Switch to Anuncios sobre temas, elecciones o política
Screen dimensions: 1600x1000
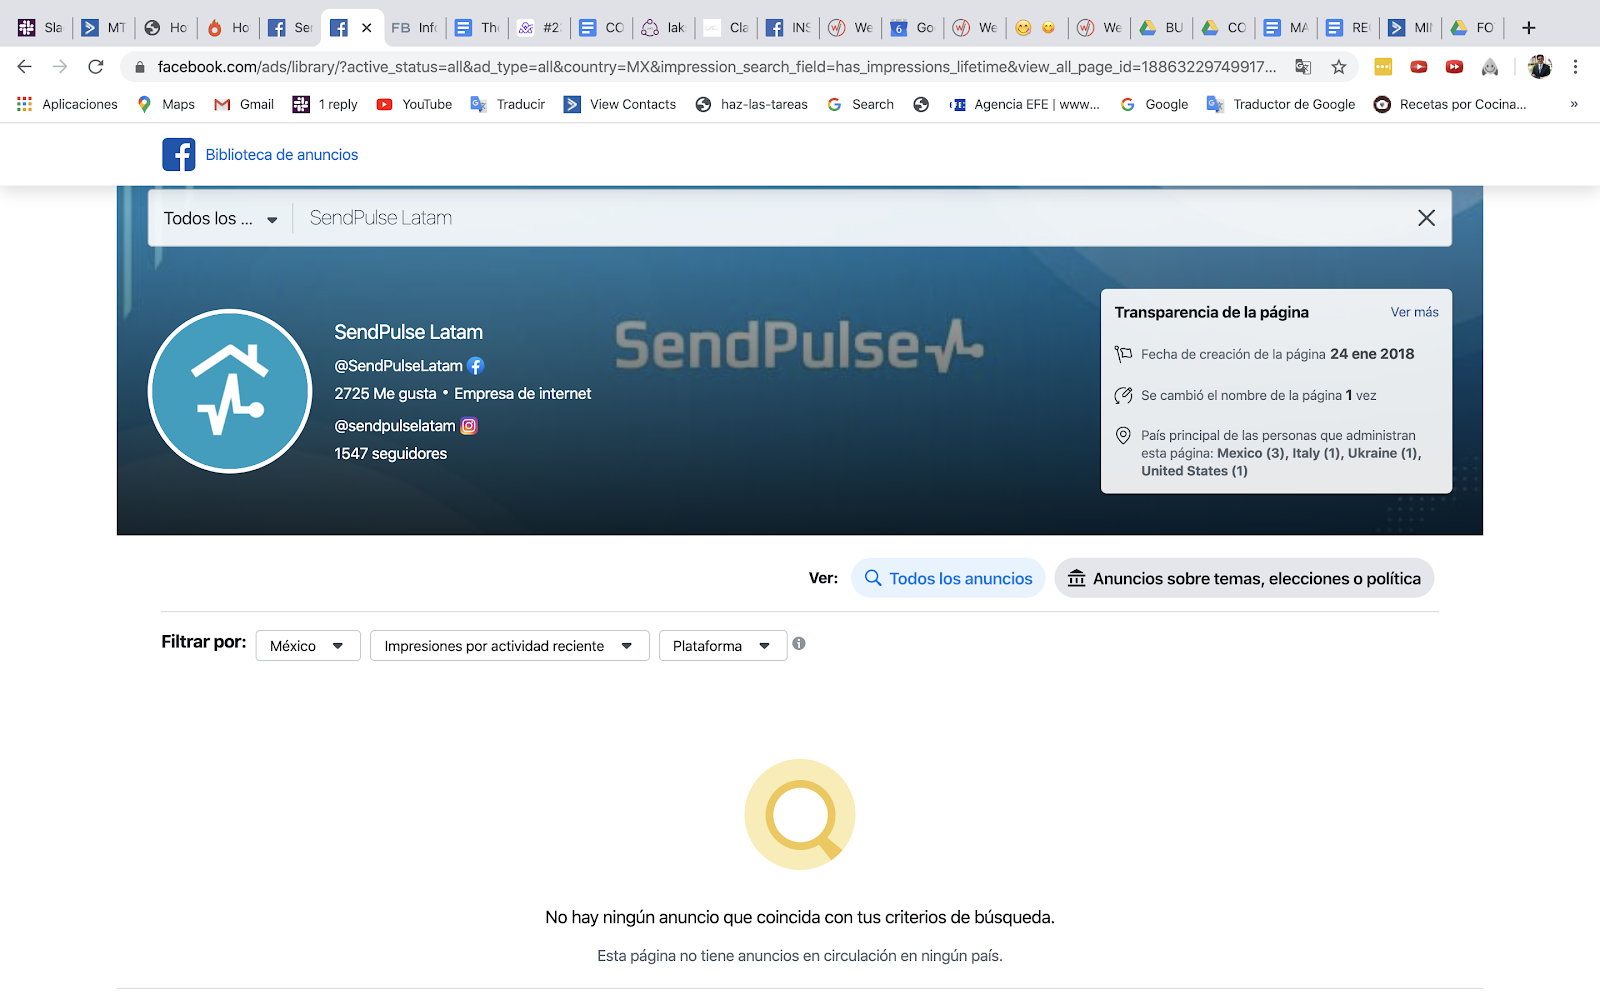1244,578
